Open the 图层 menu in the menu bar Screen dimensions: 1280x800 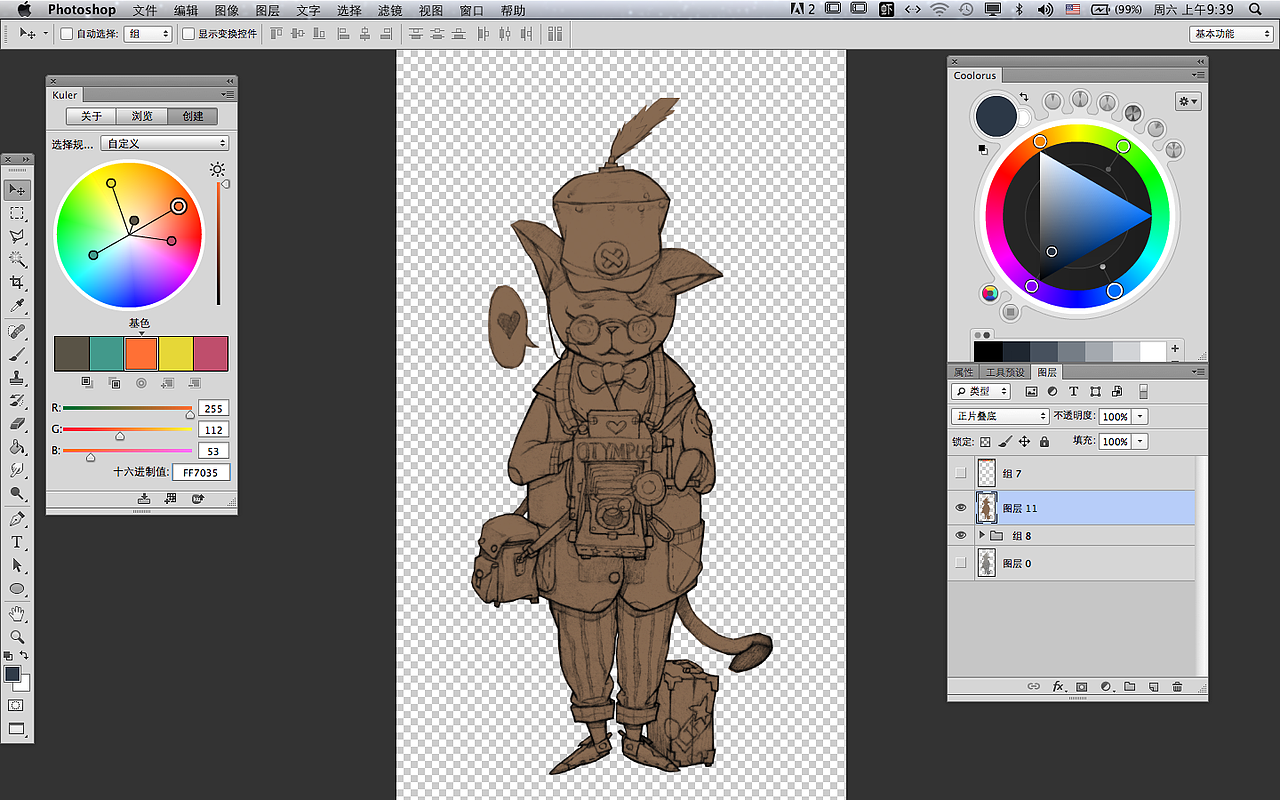267,10
